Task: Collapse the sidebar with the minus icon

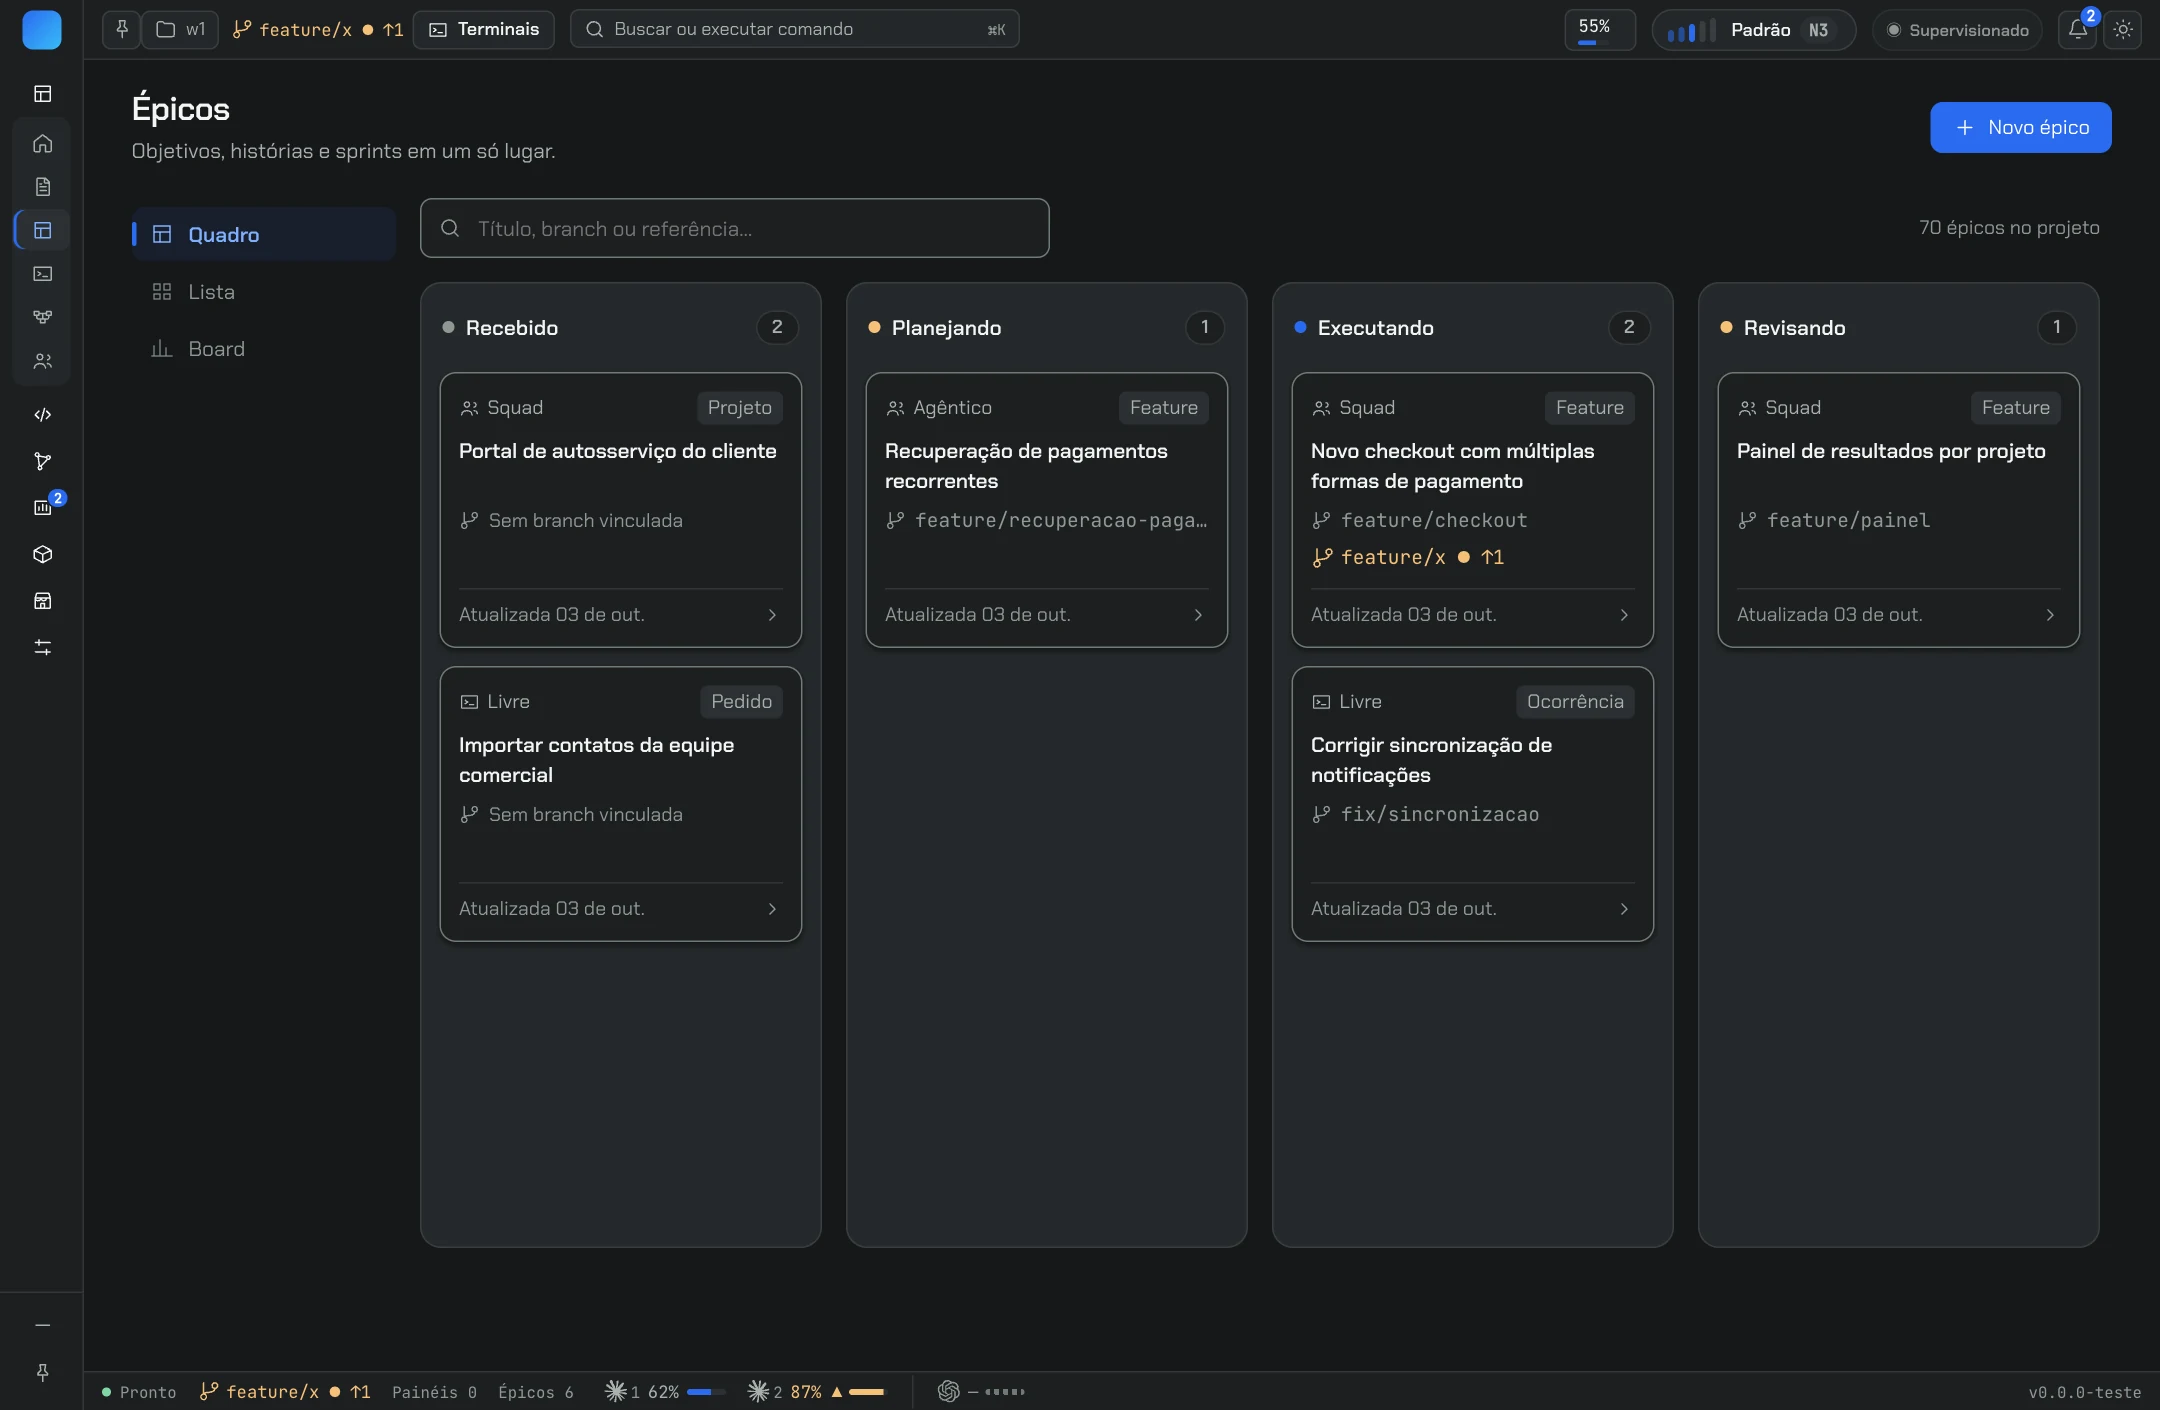Action: click(x=43, y=1325)
